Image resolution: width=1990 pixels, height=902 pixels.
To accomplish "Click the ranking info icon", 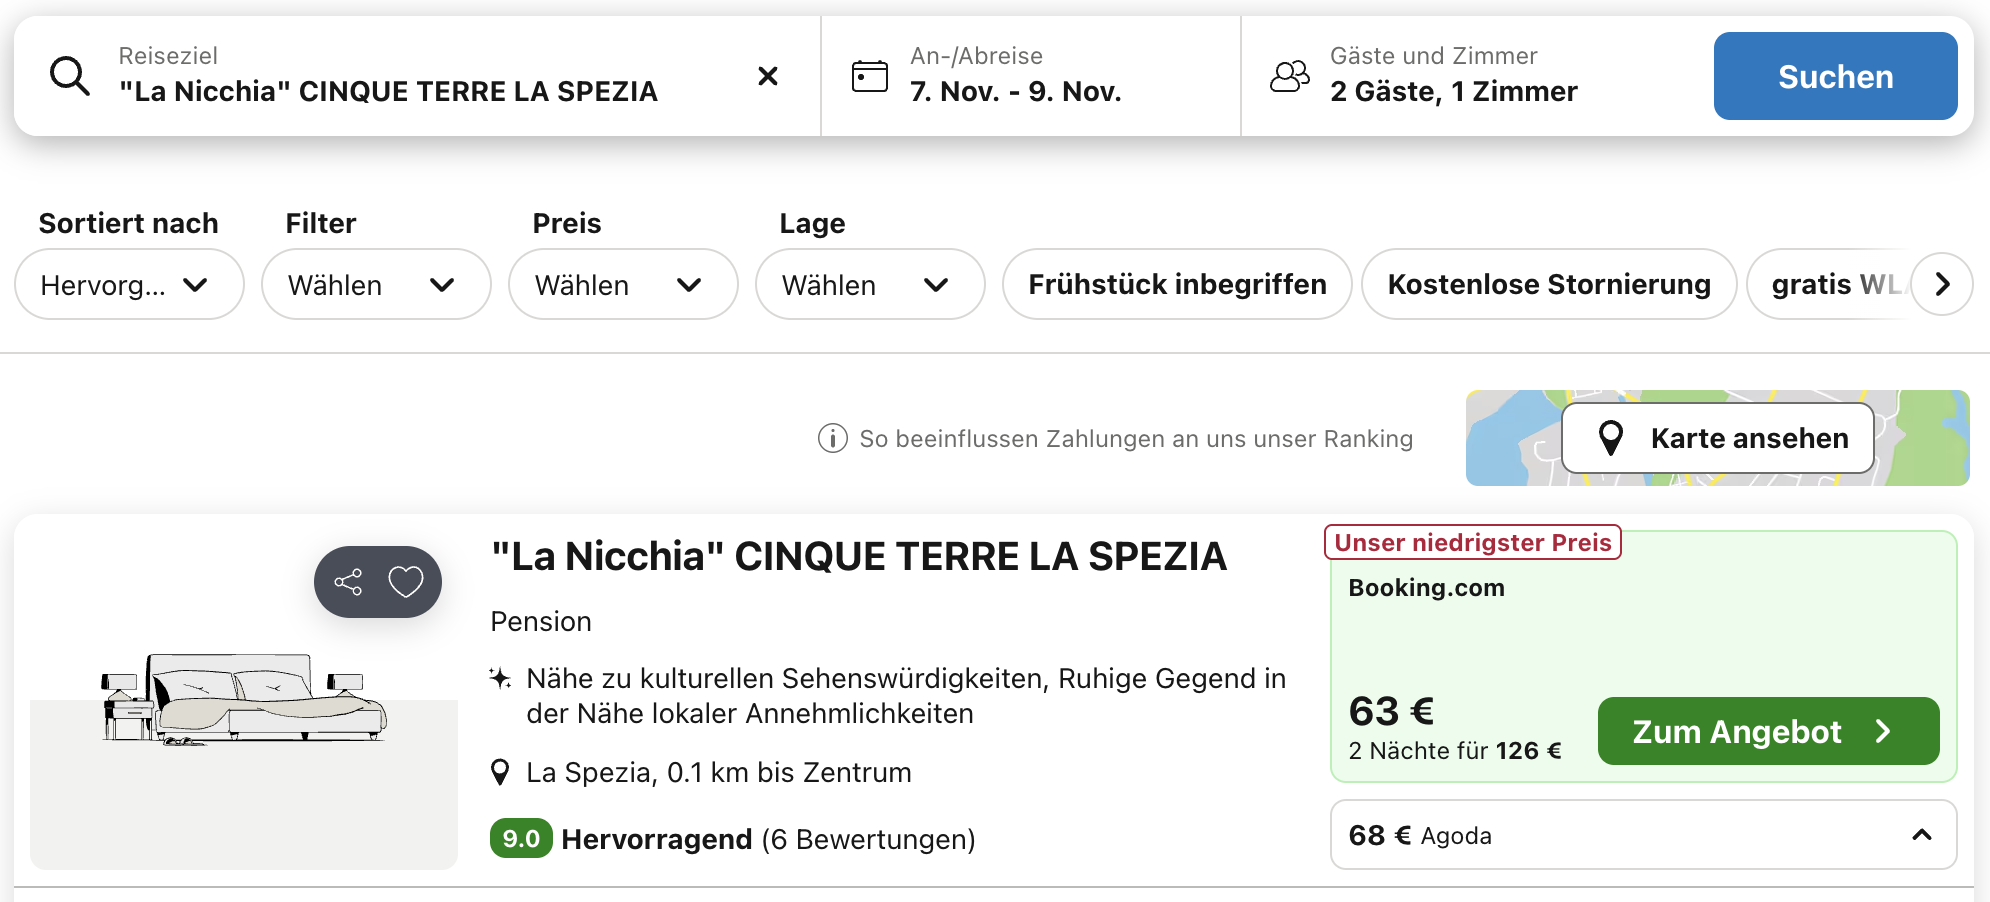I will pyautogui.click(x=832, y=438).
